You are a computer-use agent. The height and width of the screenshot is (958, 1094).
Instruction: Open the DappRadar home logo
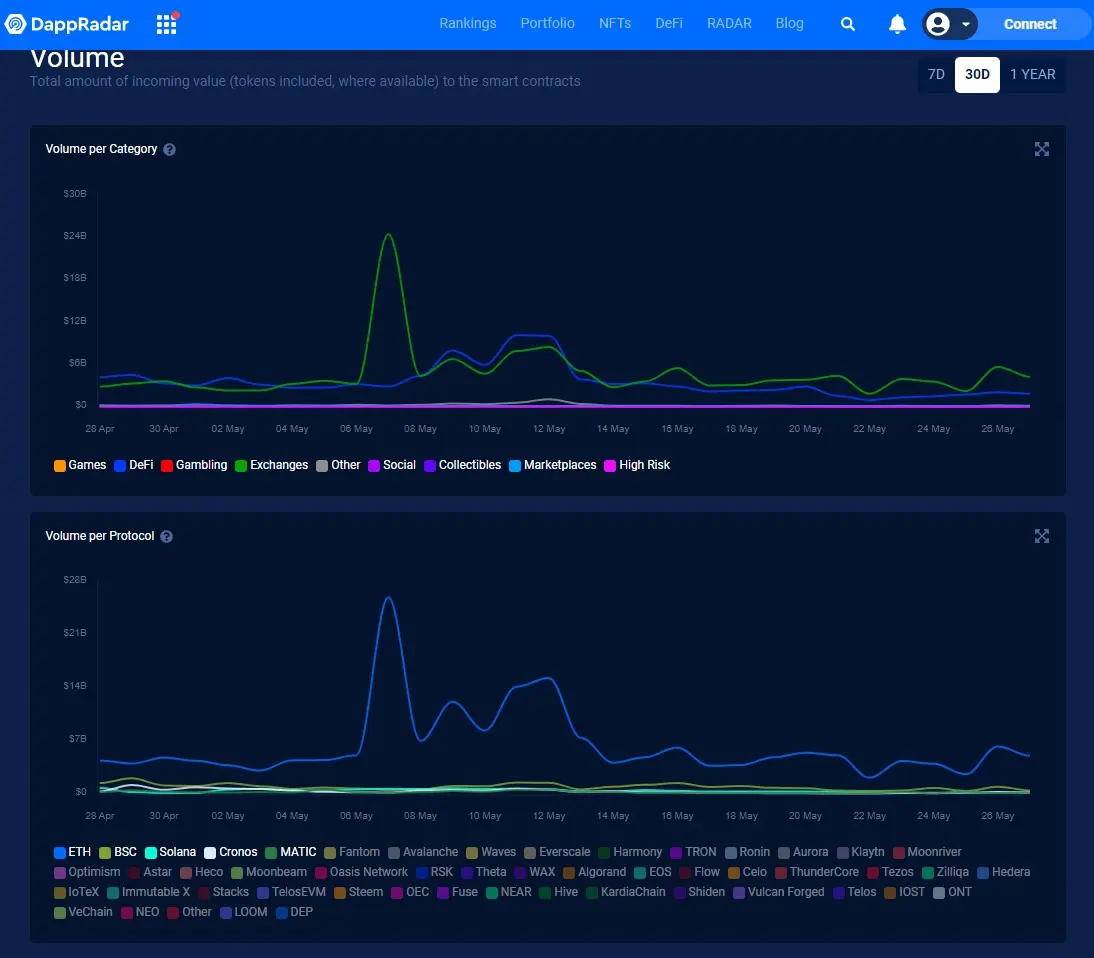pos(66,24)
